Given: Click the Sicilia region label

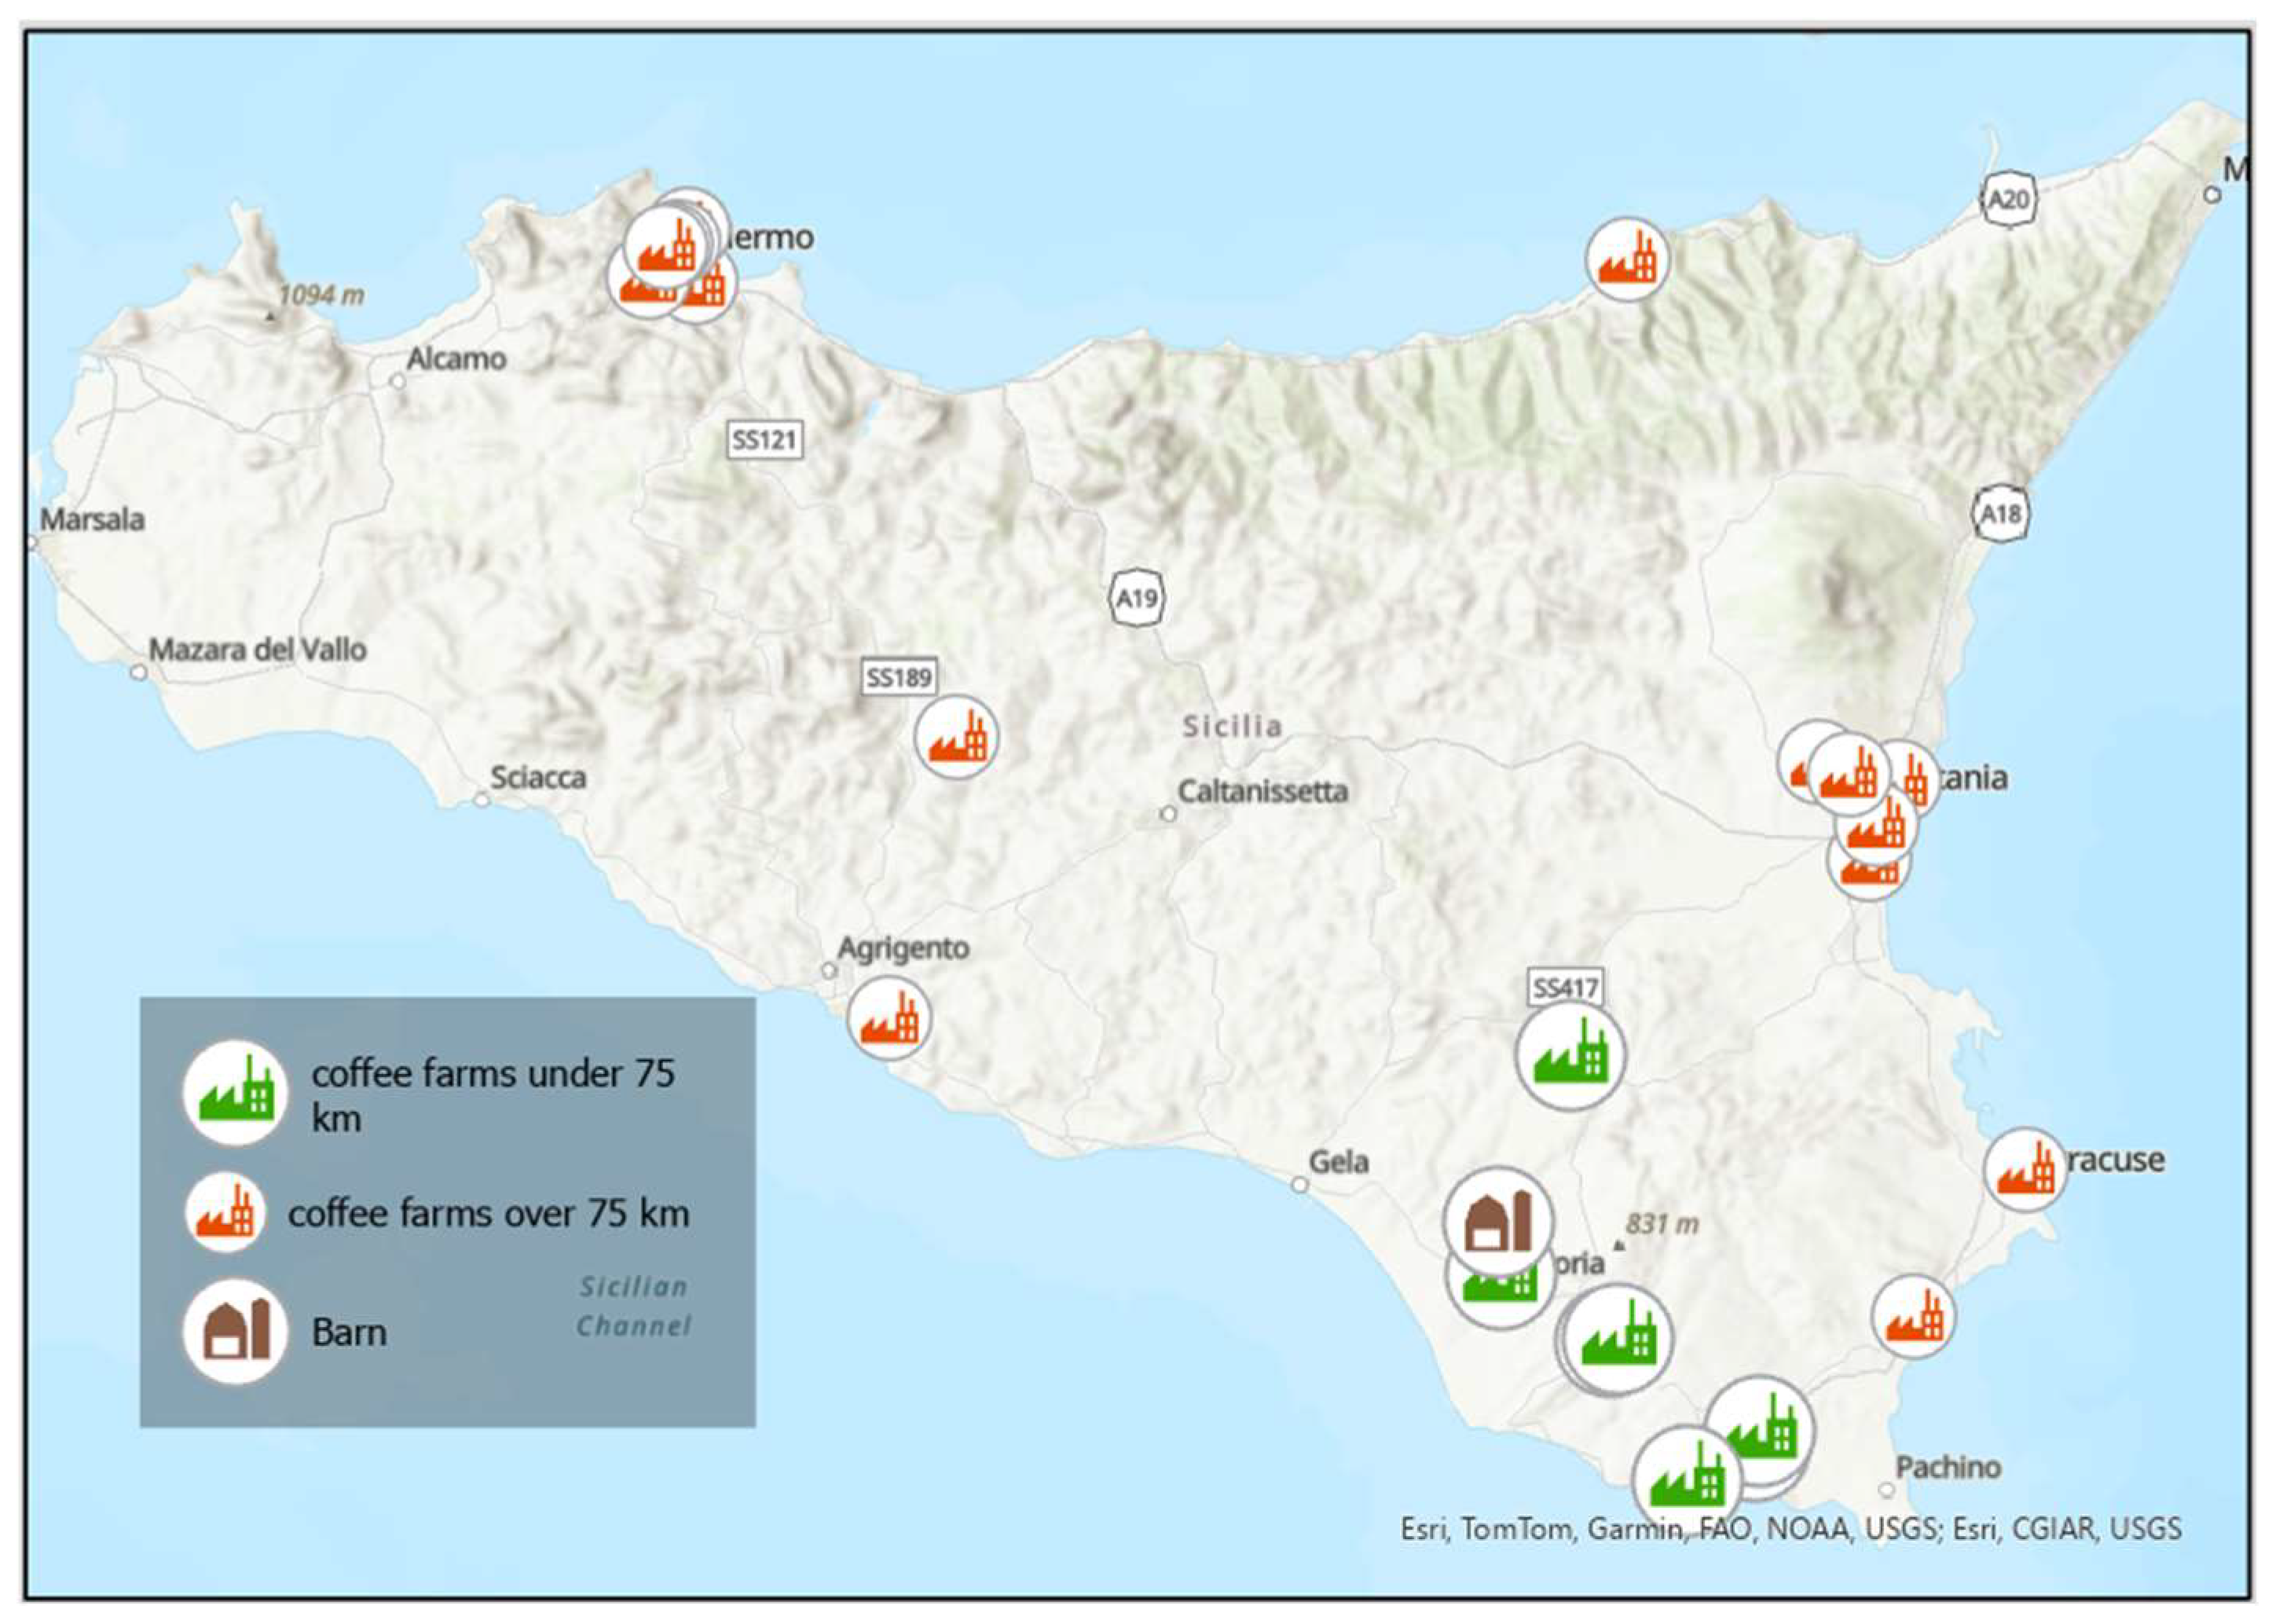Looking at the screenshot, I should coord(1232,726).
